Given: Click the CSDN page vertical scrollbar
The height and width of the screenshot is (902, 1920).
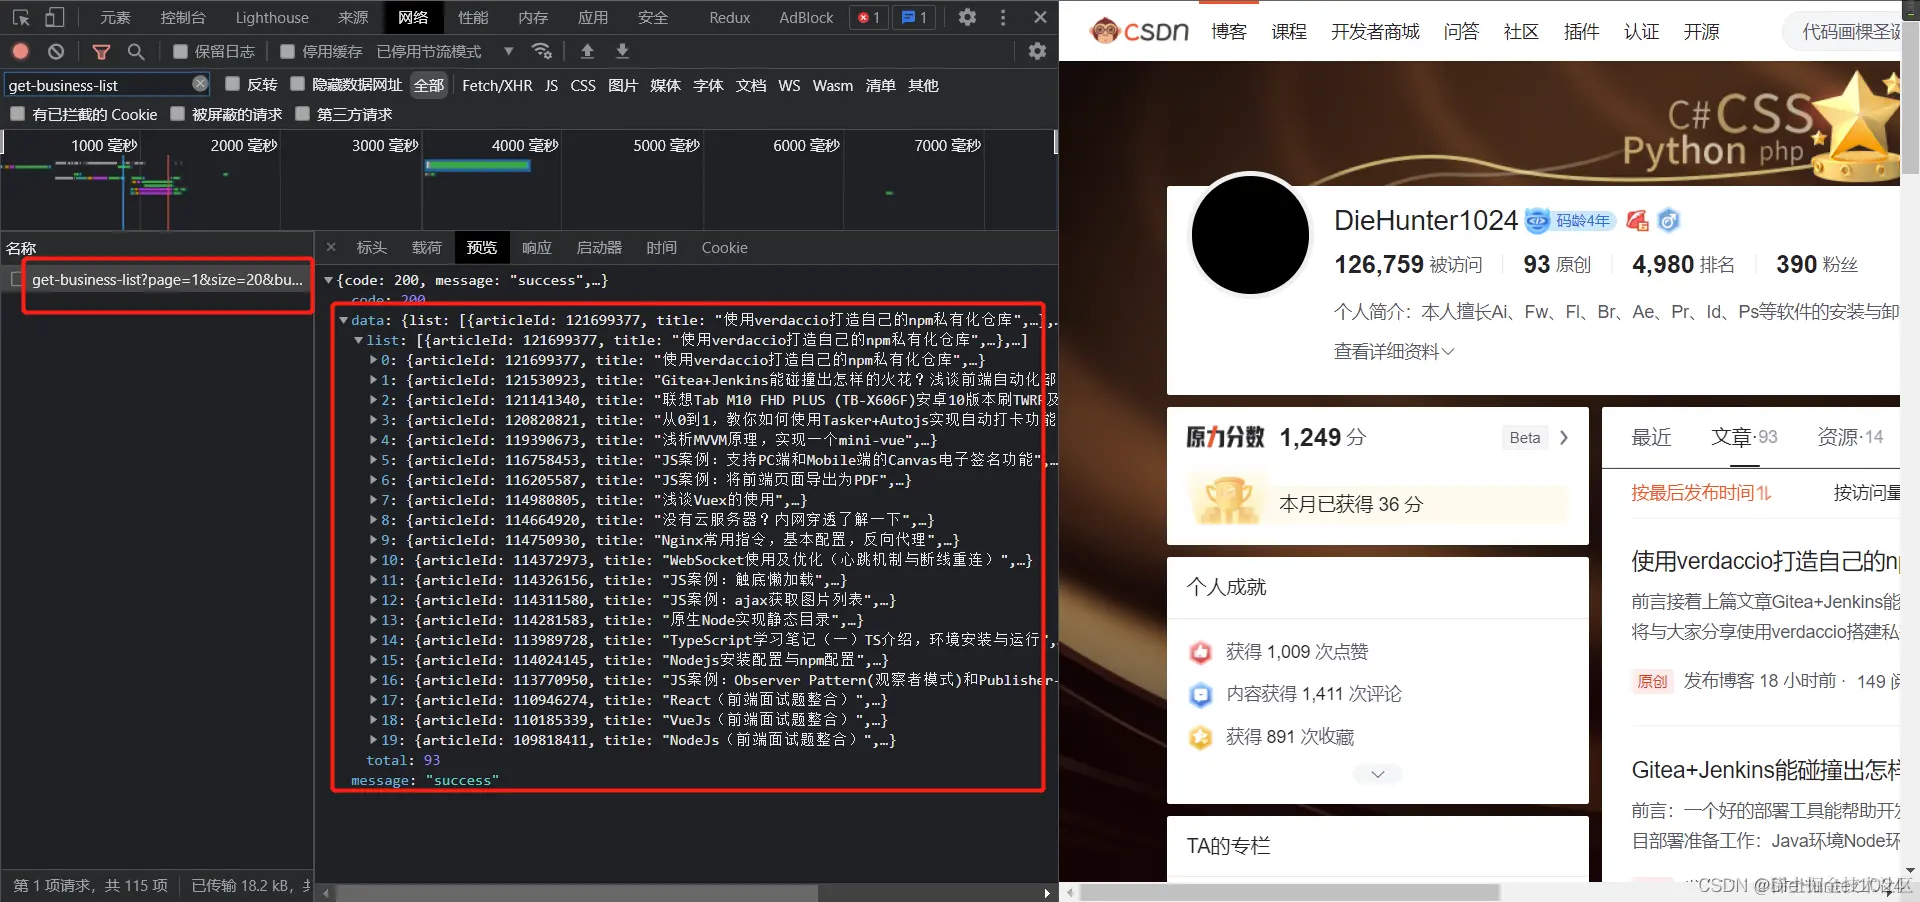Looking at the screenshot, I should (x=1909, y=99).
